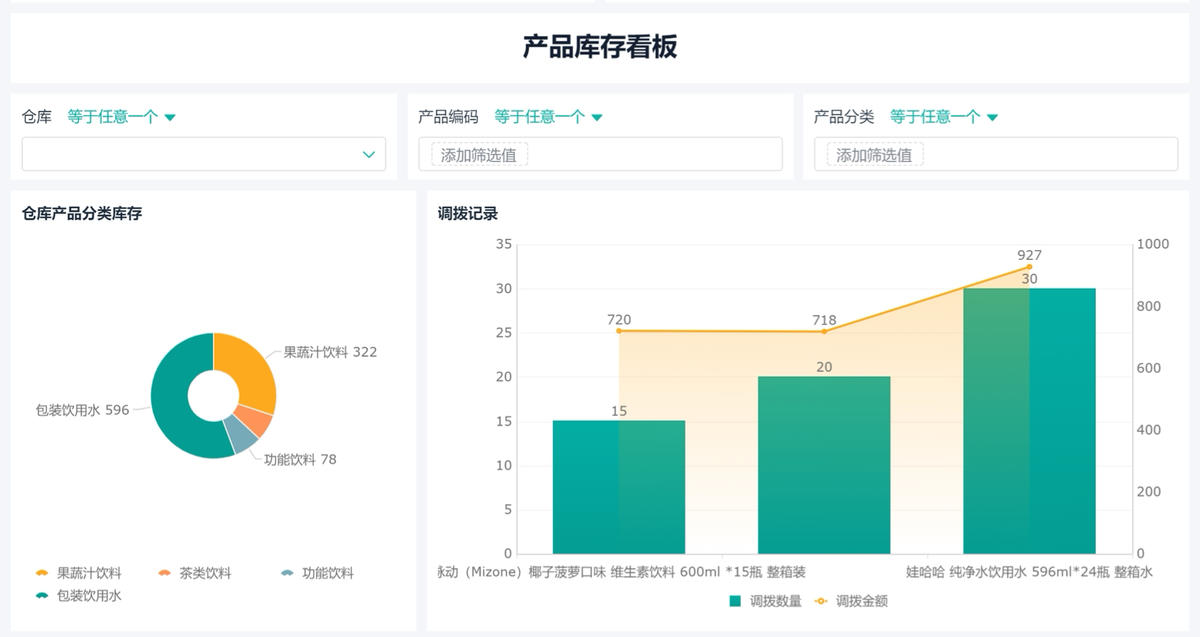Expand the warehouse selection combo box chevron
This screenshot has width=1200, height=637.
[x=367, y=154]
